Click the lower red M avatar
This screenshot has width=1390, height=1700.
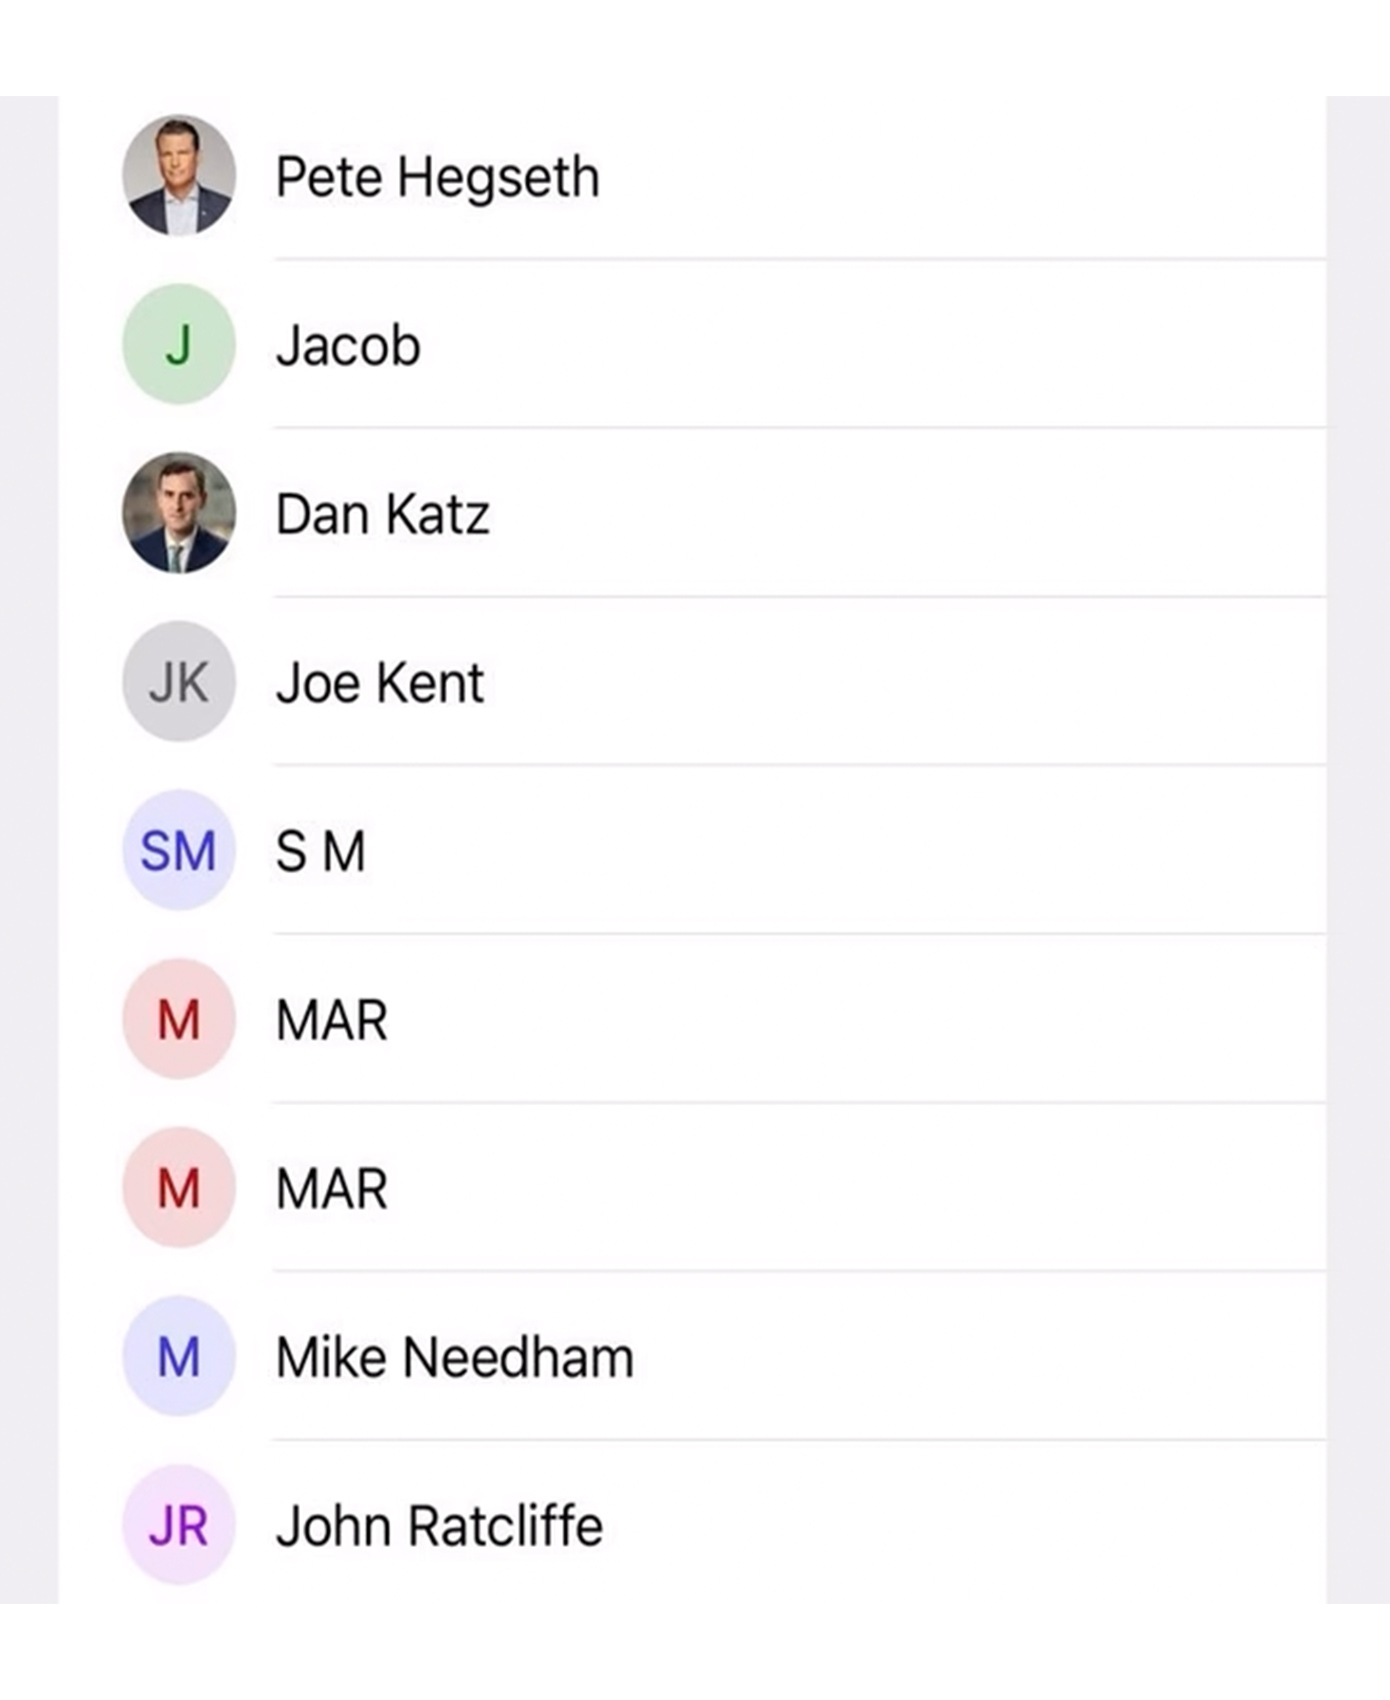point(179,1188)
